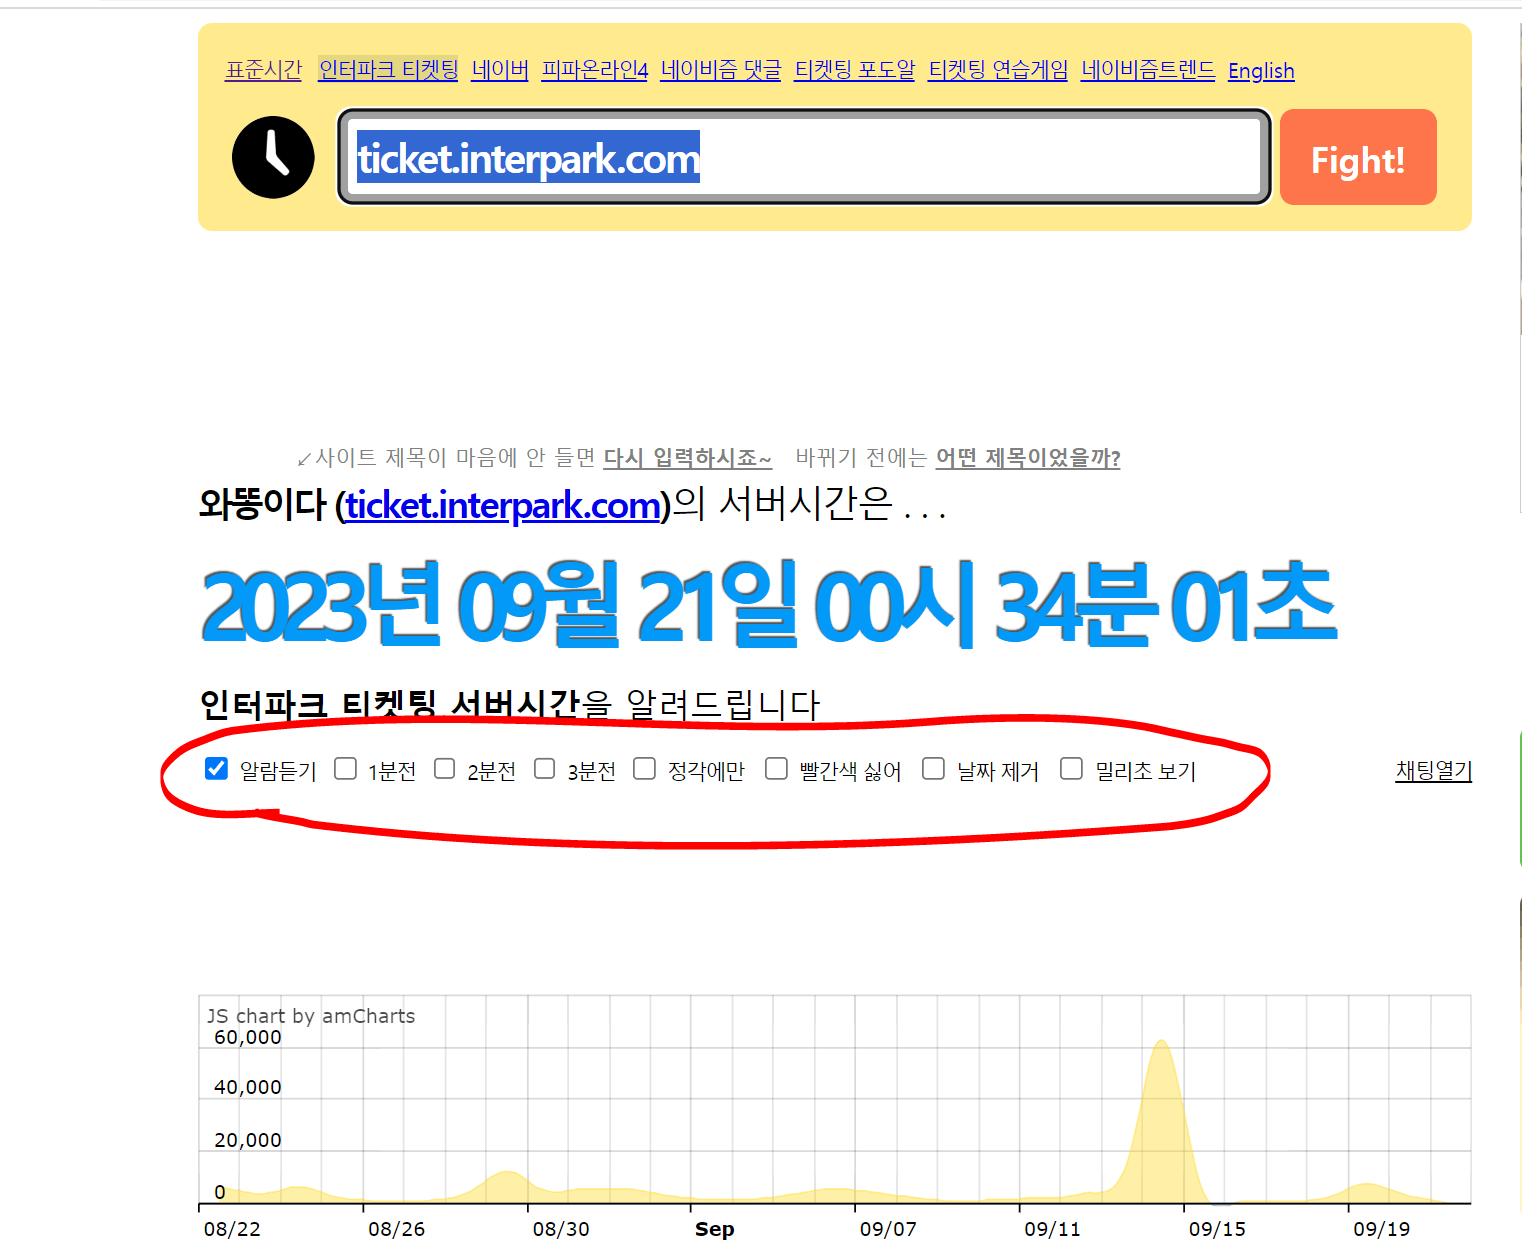The image size is (1522, 1244).
Task: Open the 인터파크 티켓팅 link
Action: (x=388, y=70)
